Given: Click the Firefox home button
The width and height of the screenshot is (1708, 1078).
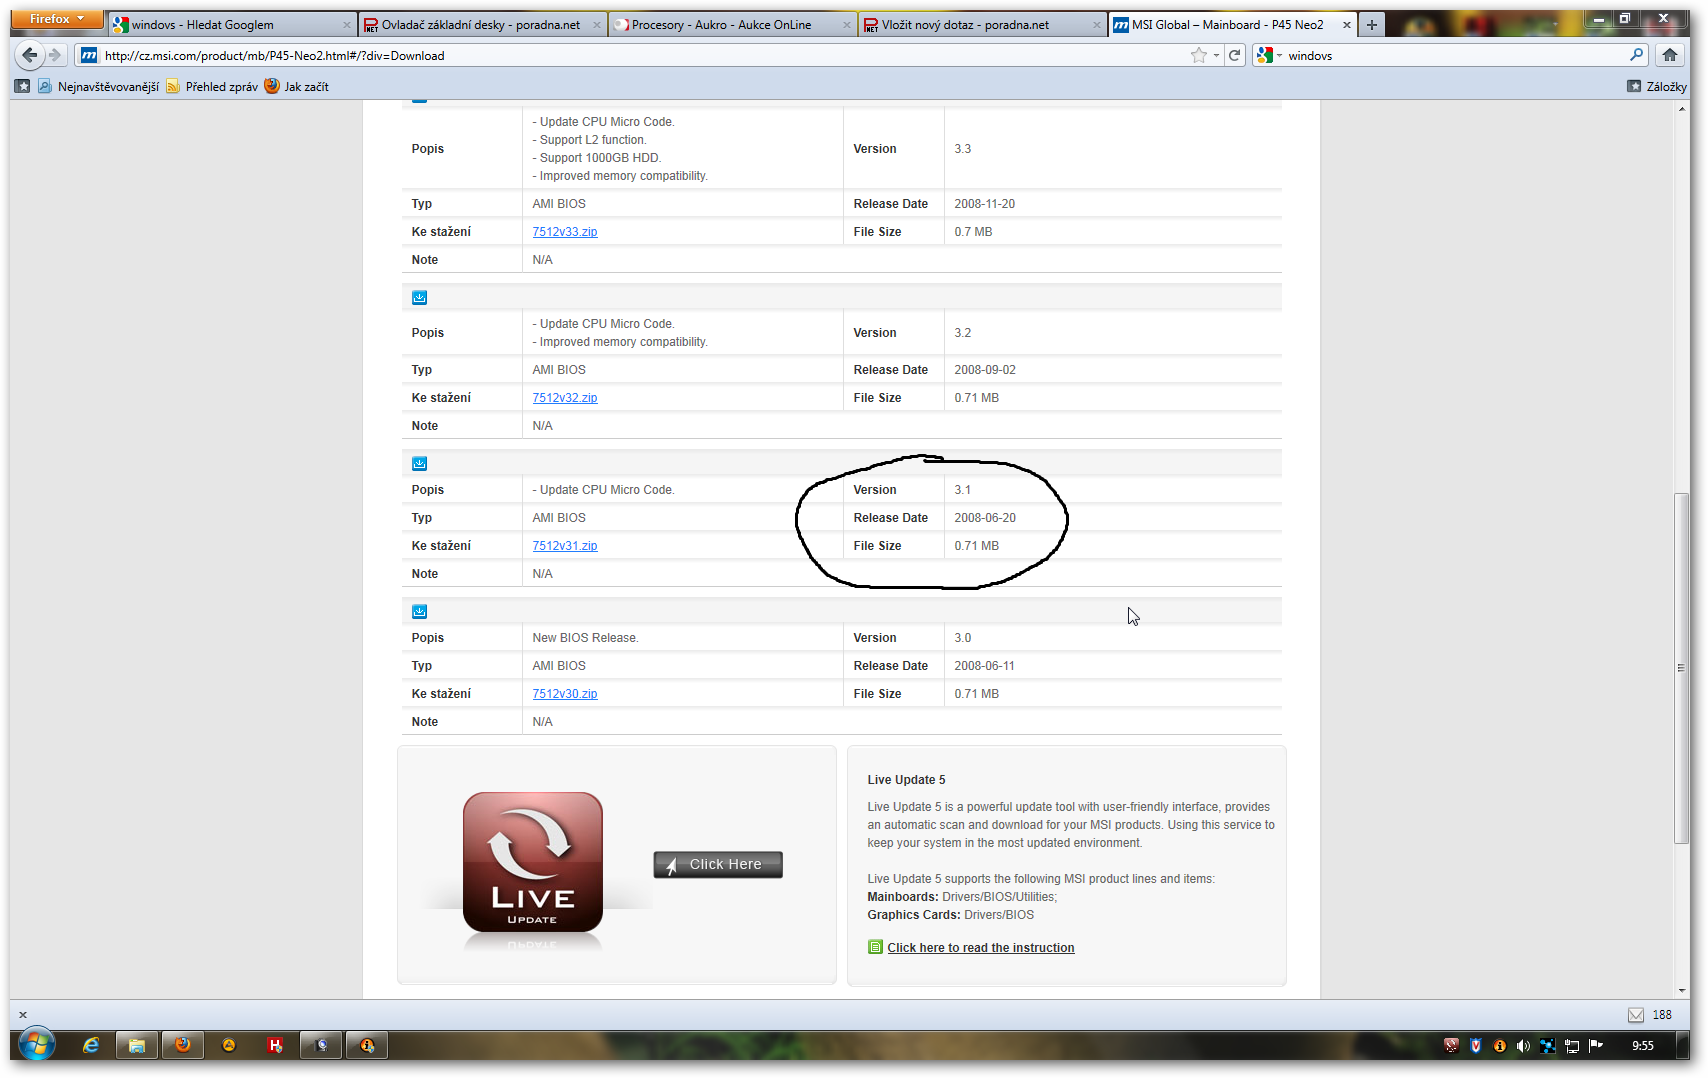Looking at the screenshot, I should point(1669,55).
